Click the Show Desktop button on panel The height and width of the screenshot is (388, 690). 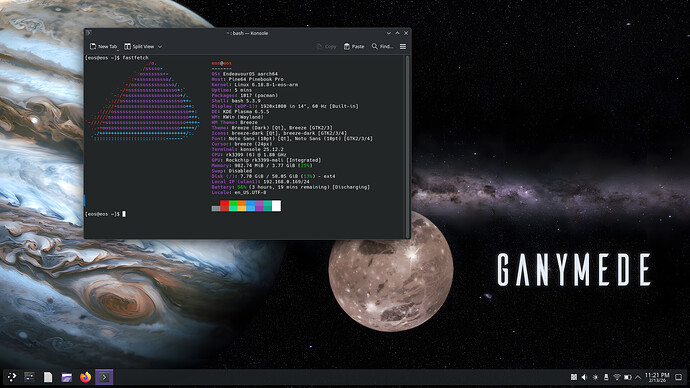coord(679,377)
